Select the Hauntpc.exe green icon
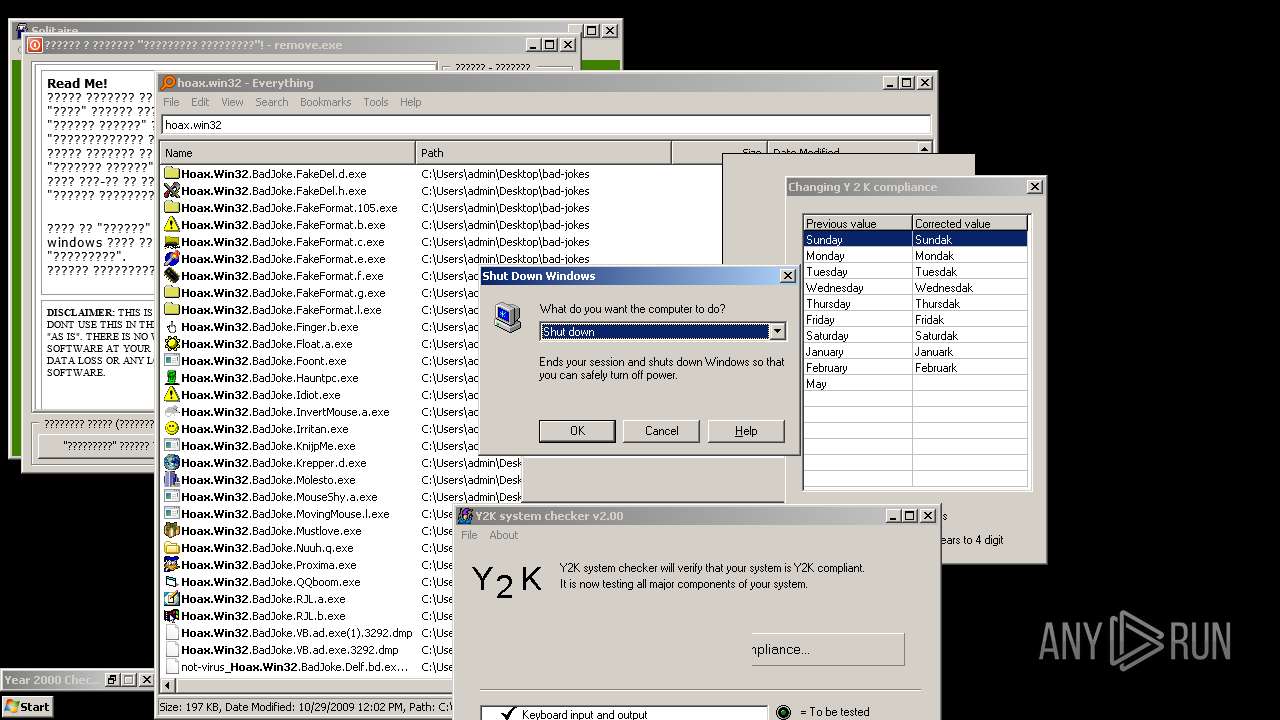1280x720 pixels. (172, 378)
